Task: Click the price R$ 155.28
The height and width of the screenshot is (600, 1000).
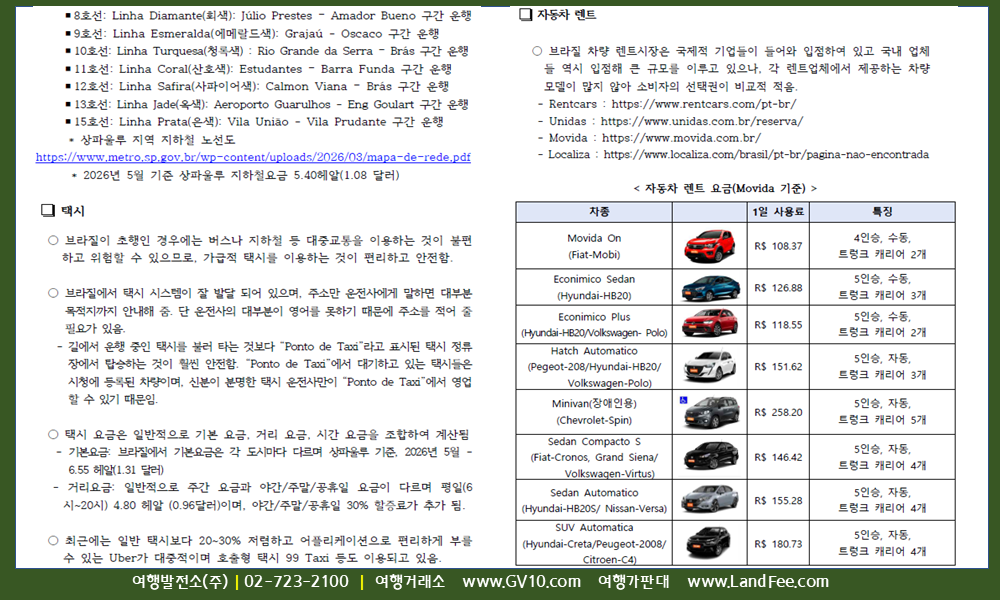Action: click(x=778, y=501)
